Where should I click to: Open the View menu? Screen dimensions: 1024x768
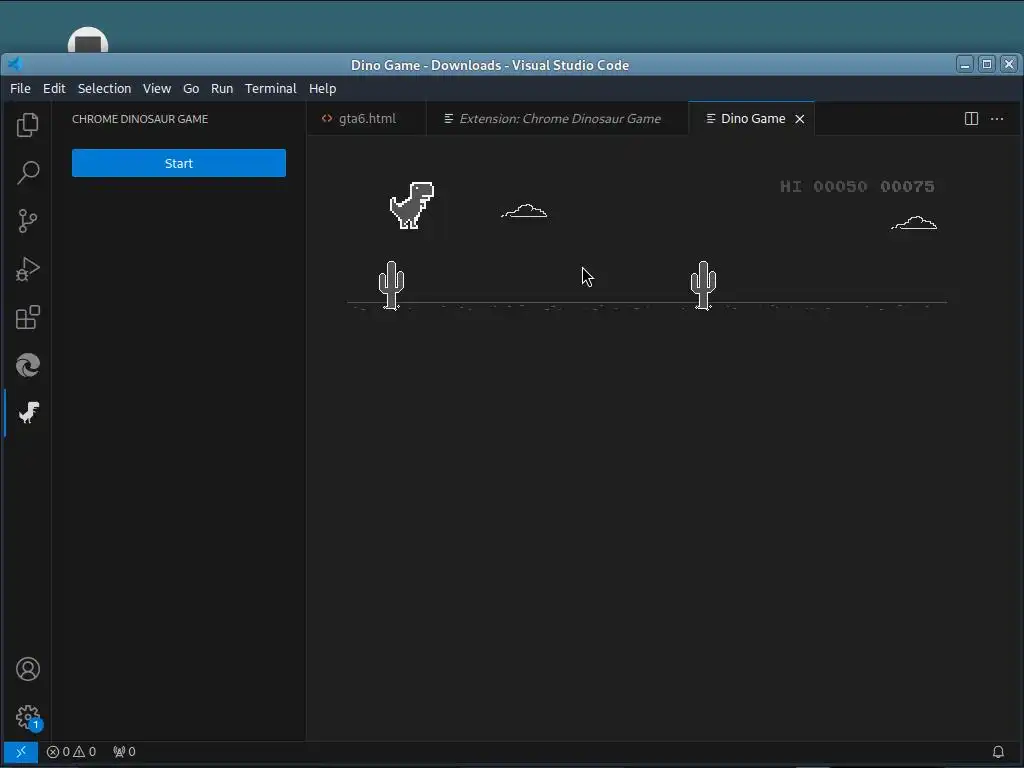pyautogui.click(x=157, y=88)
